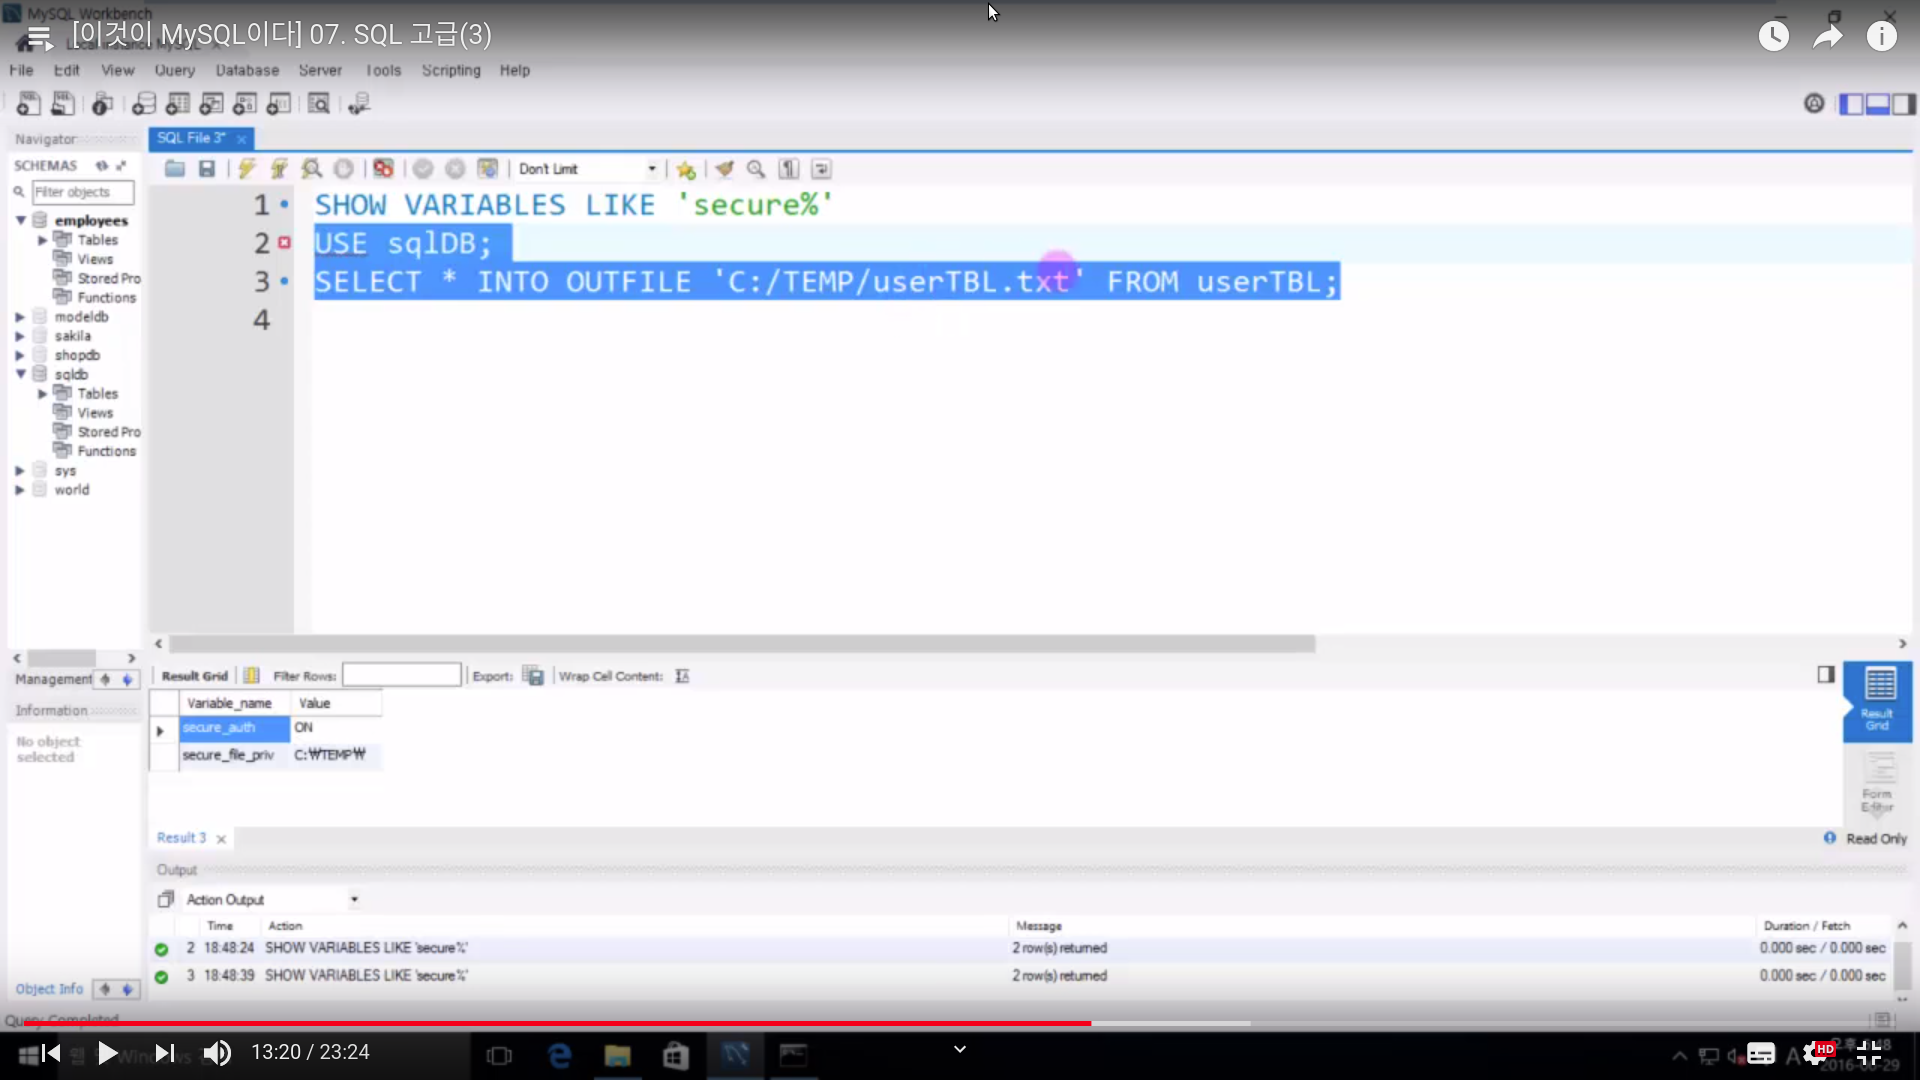
Task: Reconnect to DBMS icon in main toolbar
Action: pos(359,103)
